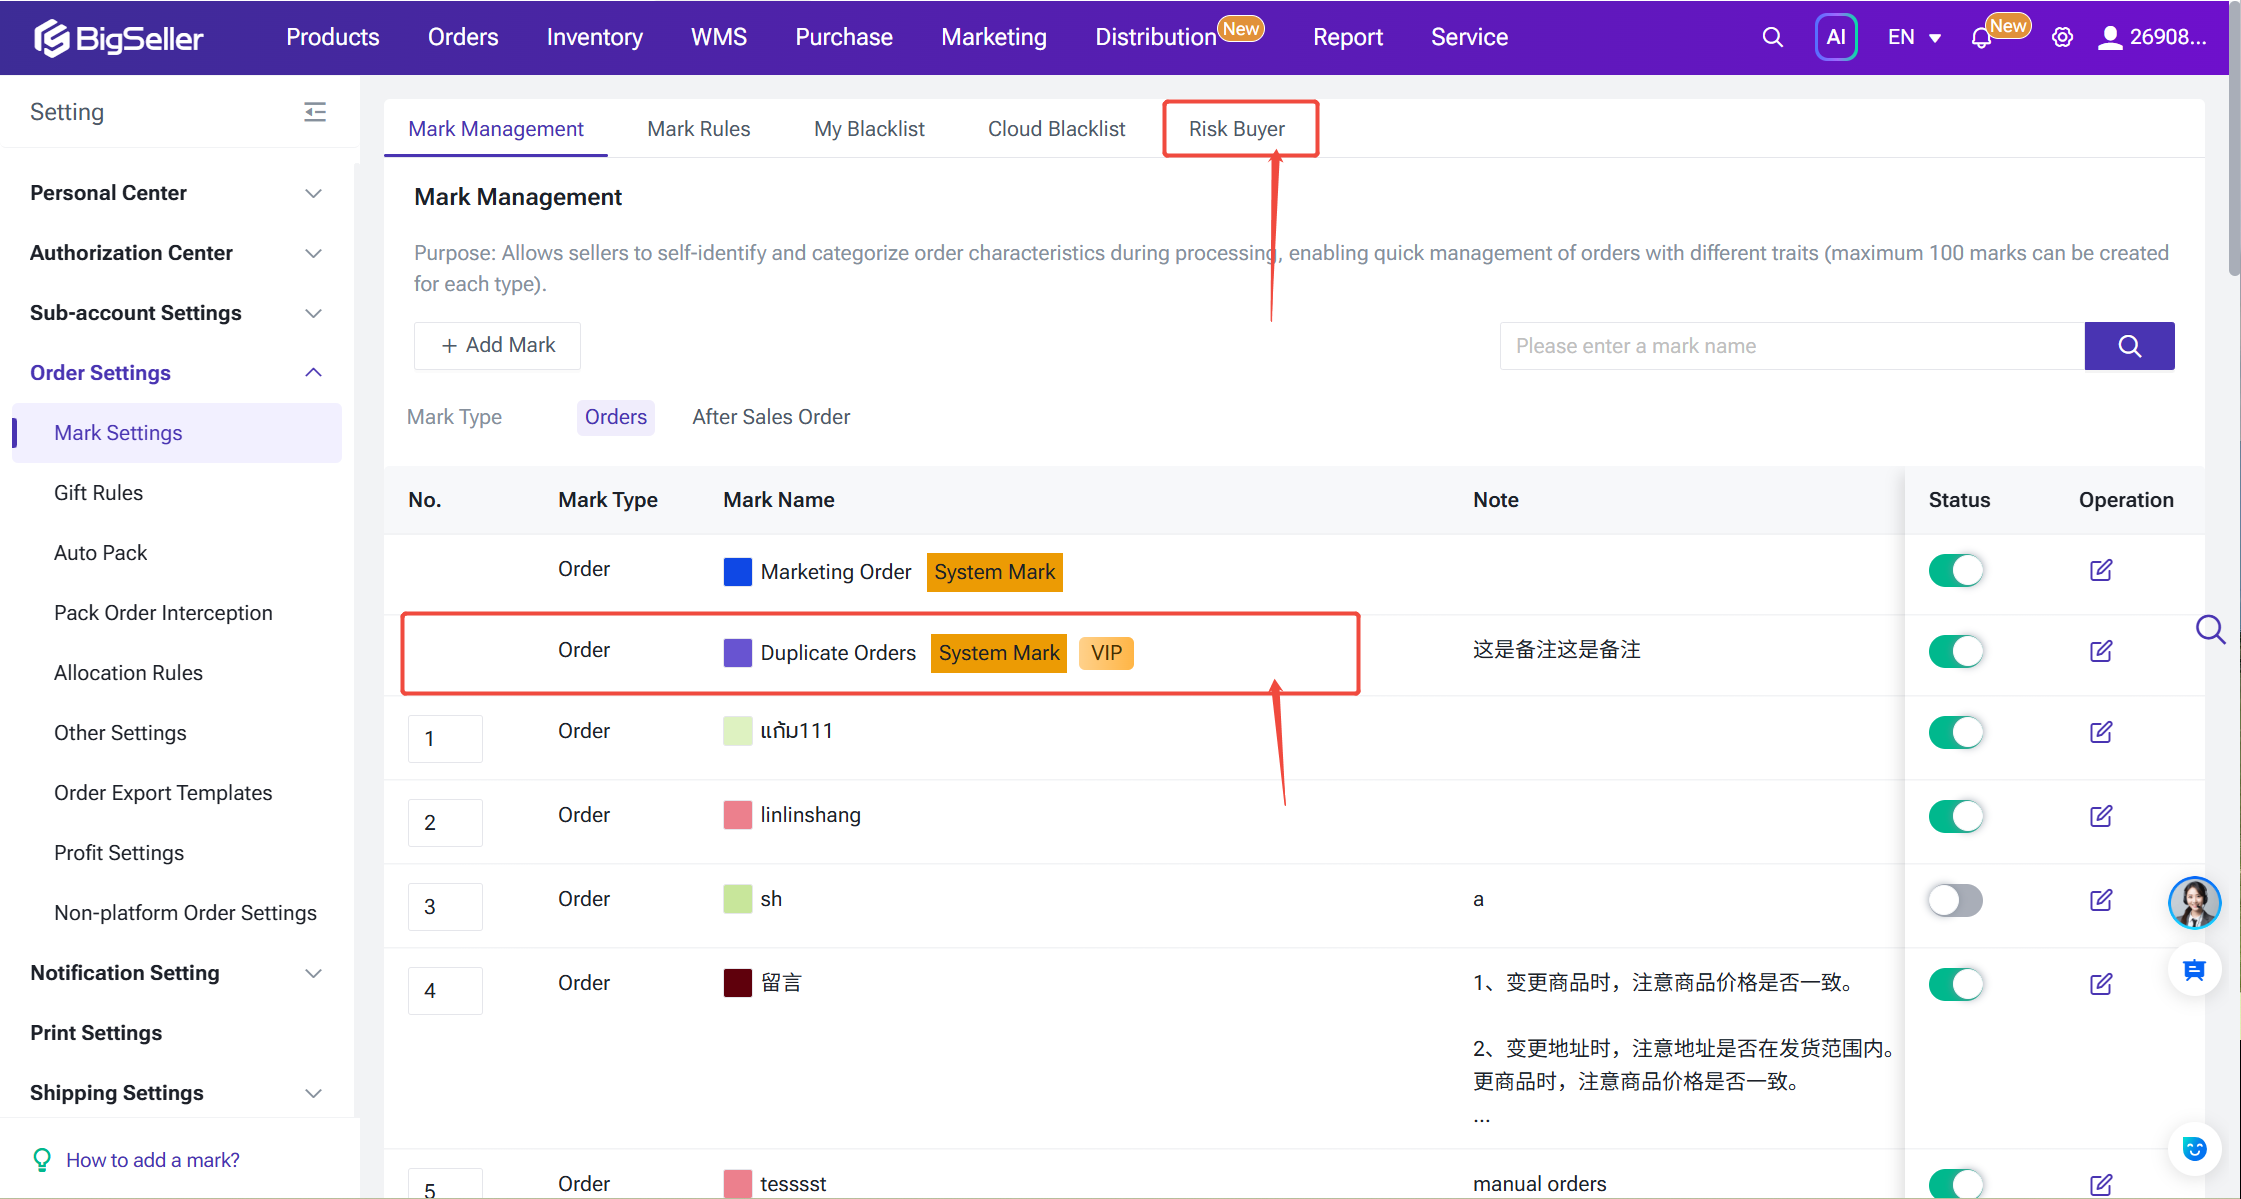Open the customer service avatar chat
Viewport: 2241px width, 1199px height.
pos(2194,902)
